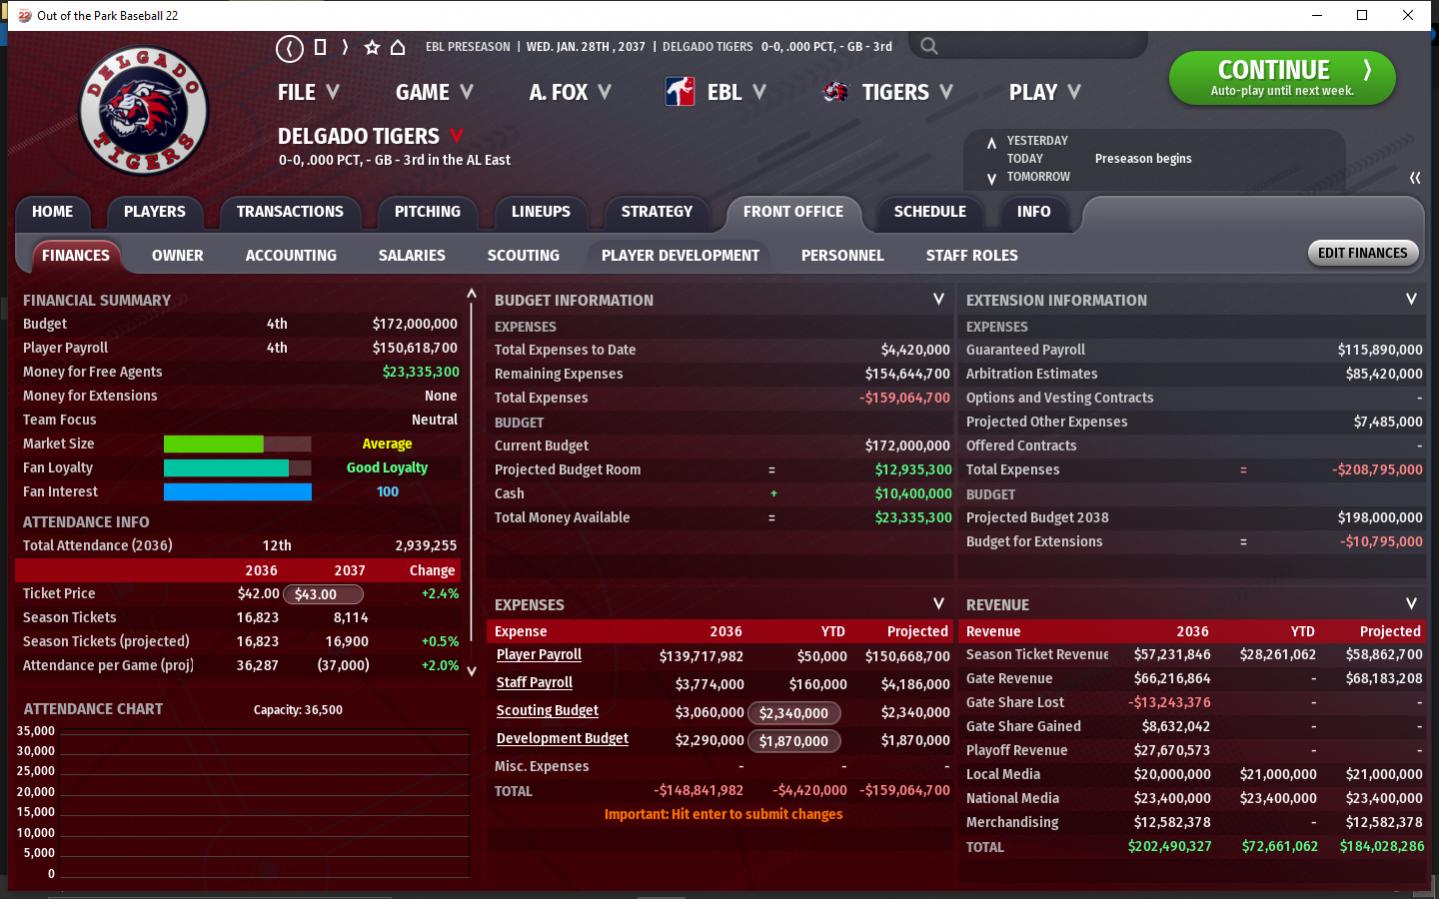Click the search magnifier icon
The width and height of the screenshot is (1439, 899).
[x=929, y=46]
